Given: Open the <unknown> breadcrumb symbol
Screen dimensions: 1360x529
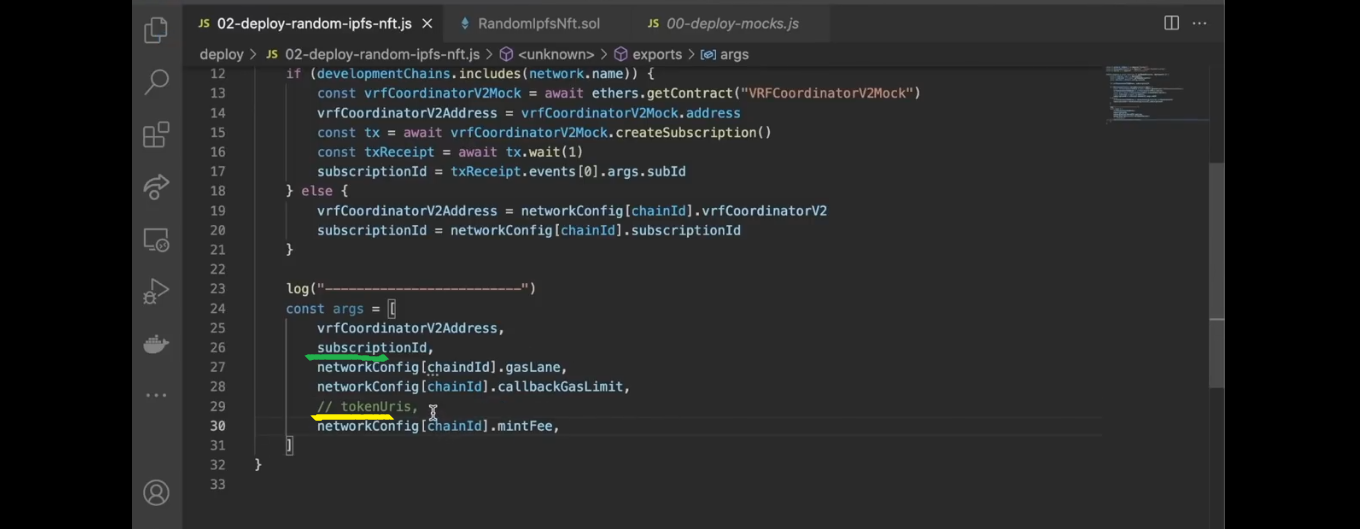Looking at the screenshot, I should (x=547, y=54).
